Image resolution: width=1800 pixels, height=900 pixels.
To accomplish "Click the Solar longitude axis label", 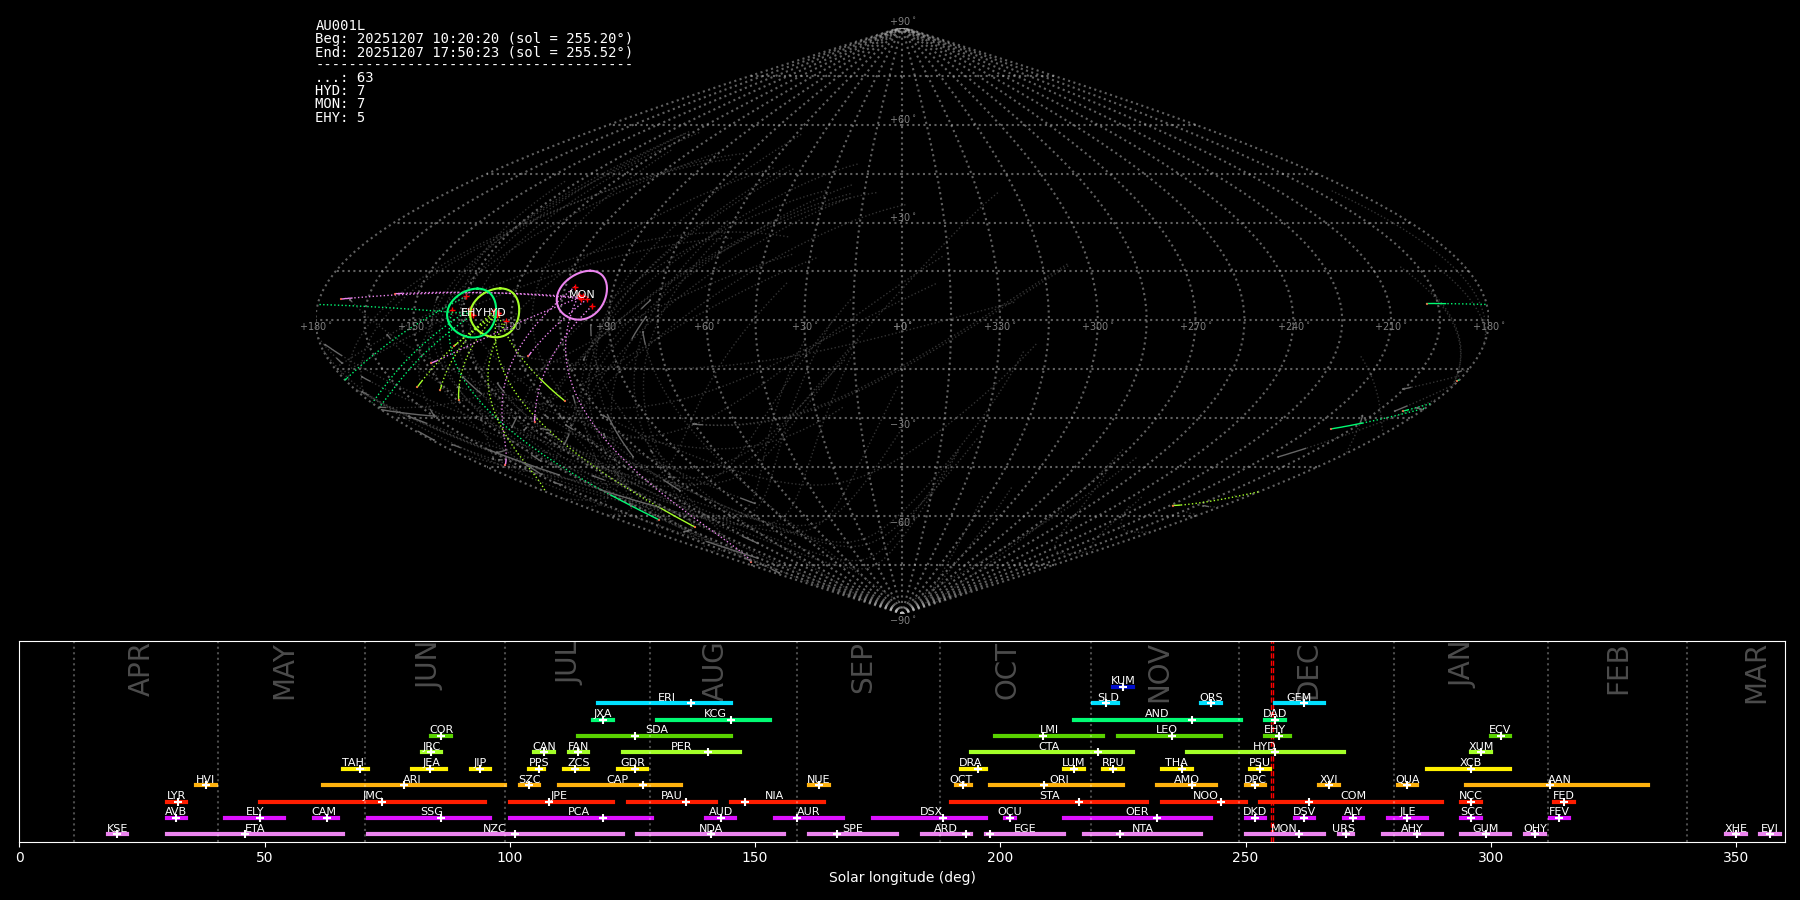I will [902, 878].
